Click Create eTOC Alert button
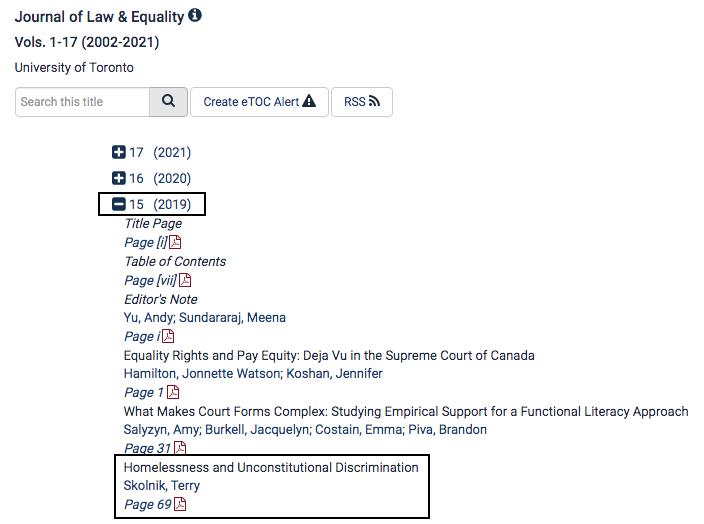 coord(260,102)
